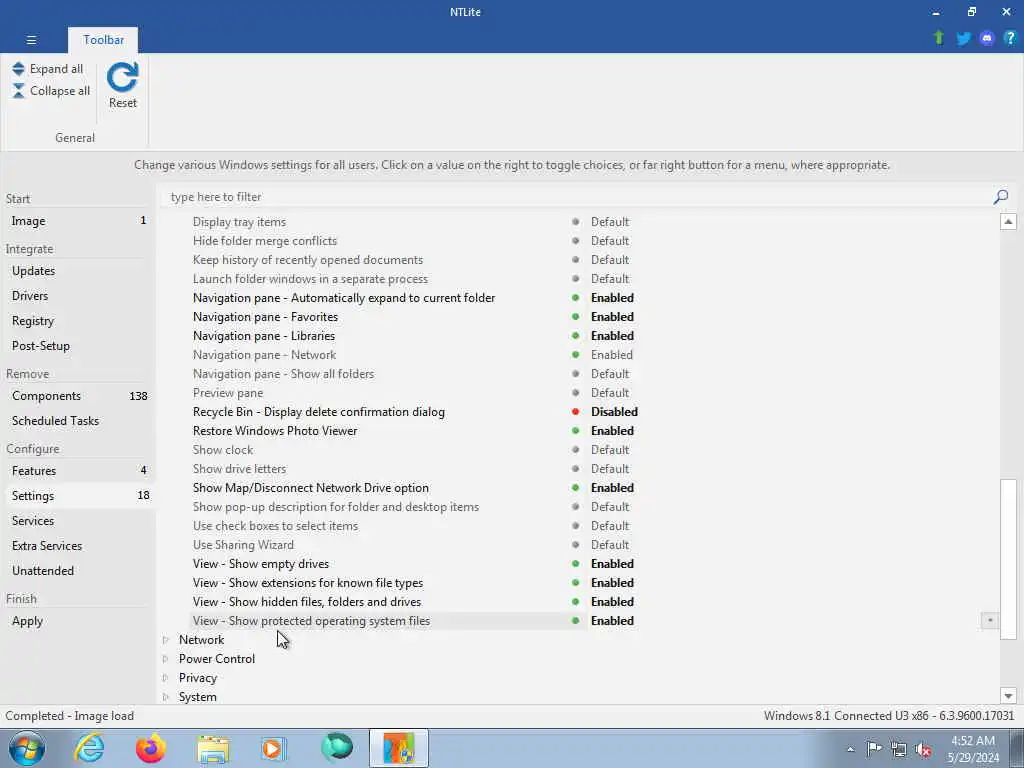
Task: Open the Updates page in sidebar
Action: coord(78,271)
